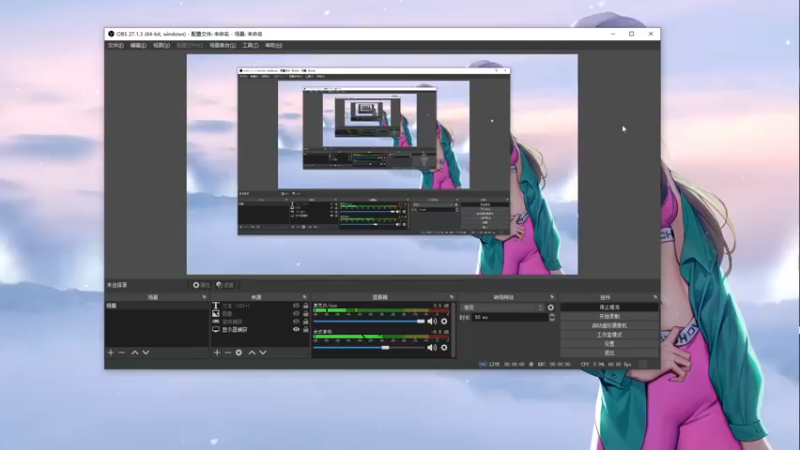
Task: Increase transition duration with up arrow
Action: tap(552, 315)
